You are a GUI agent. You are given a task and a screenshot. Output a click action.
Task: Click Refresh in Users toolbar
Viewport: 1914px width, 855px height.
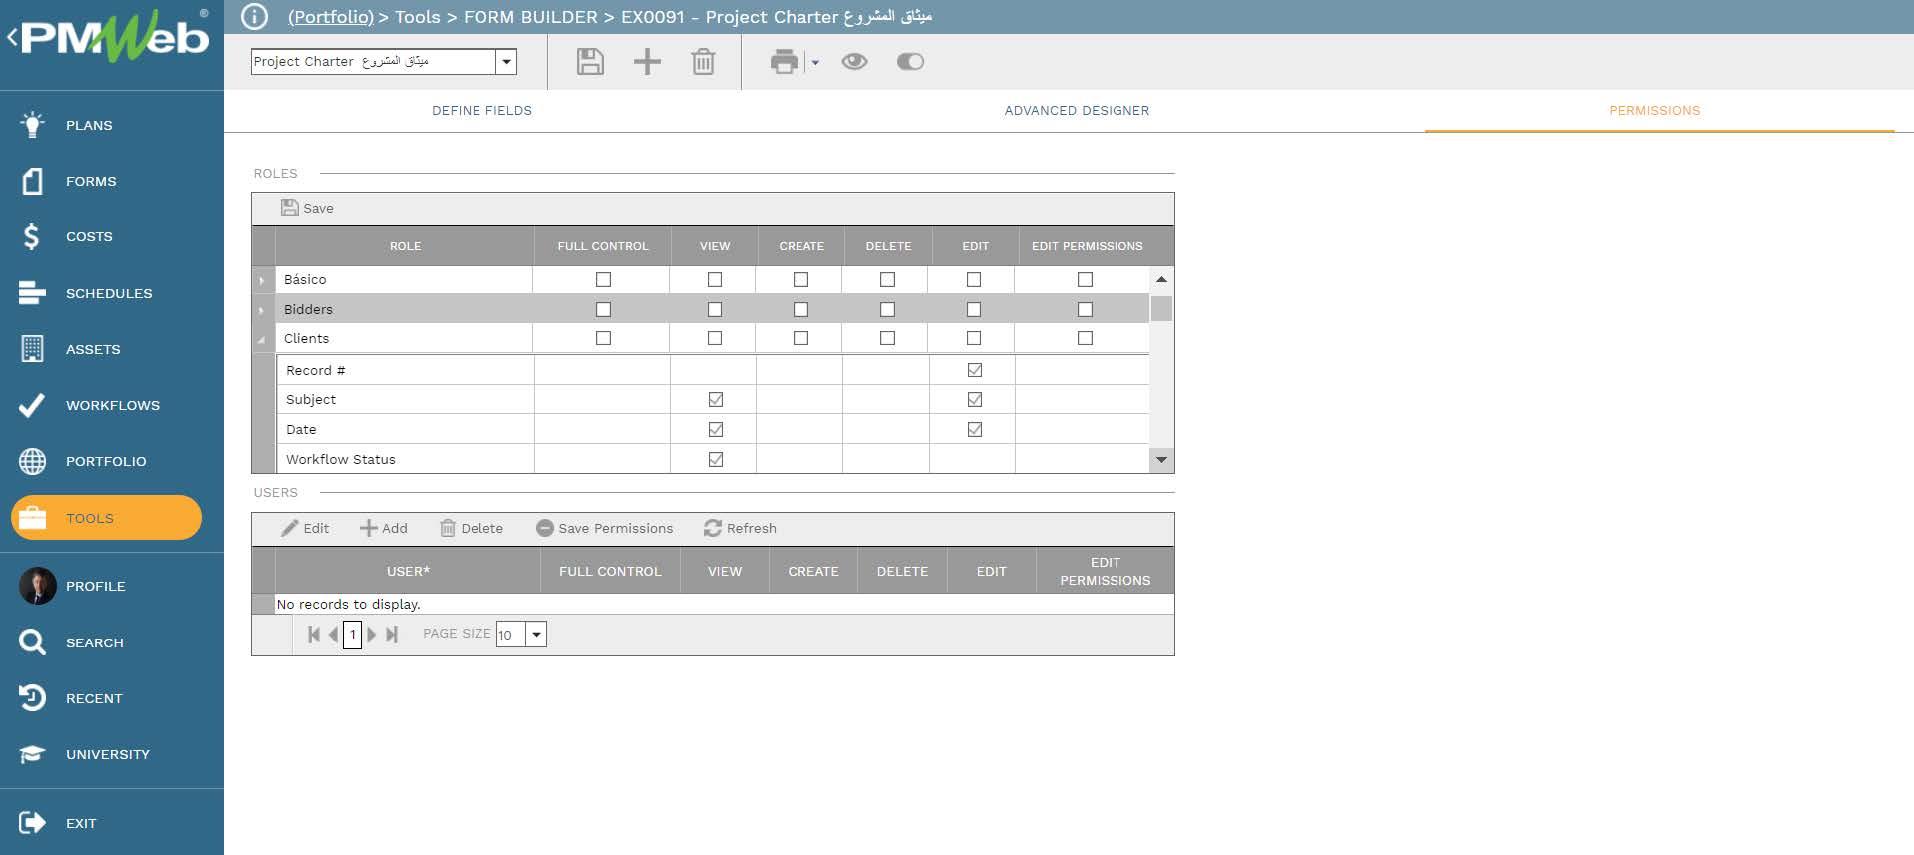(x=740, y=528)
